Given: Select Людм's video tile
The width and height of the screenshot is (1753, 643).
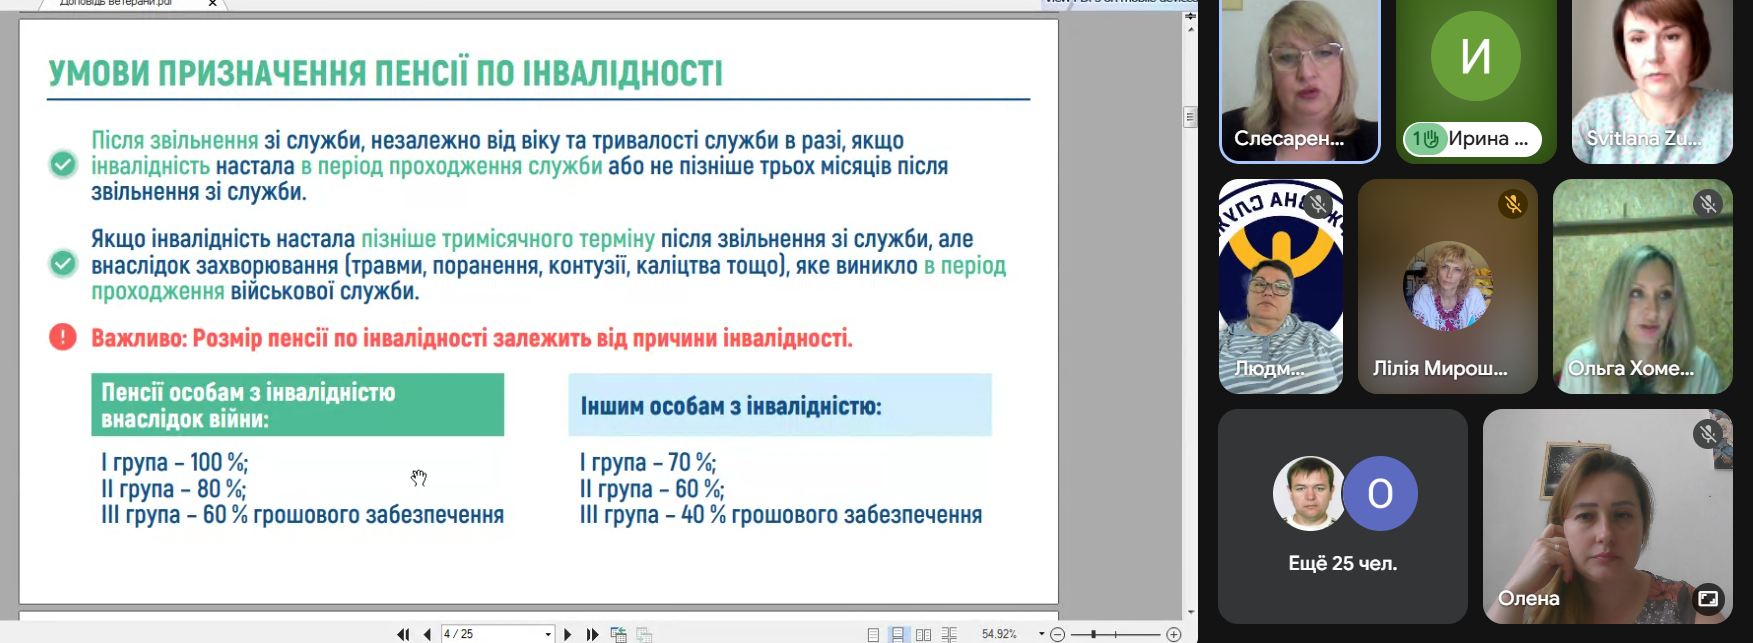Looking at the screenshot, I should [1281, 286].
